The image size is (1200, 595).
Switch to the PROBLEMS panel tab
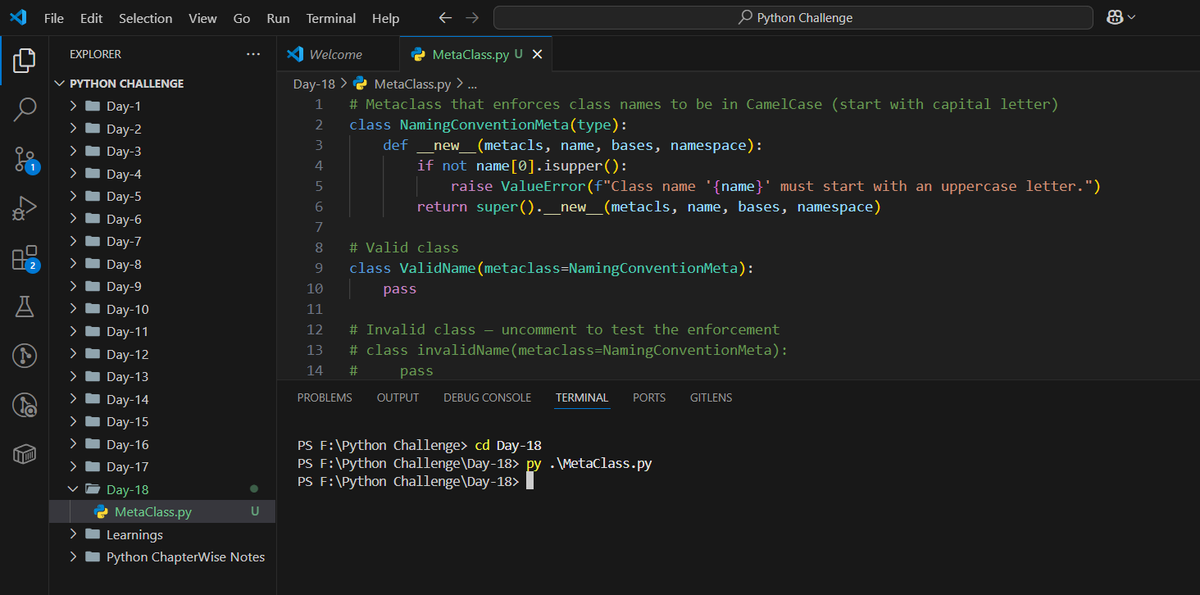point(325,397)
